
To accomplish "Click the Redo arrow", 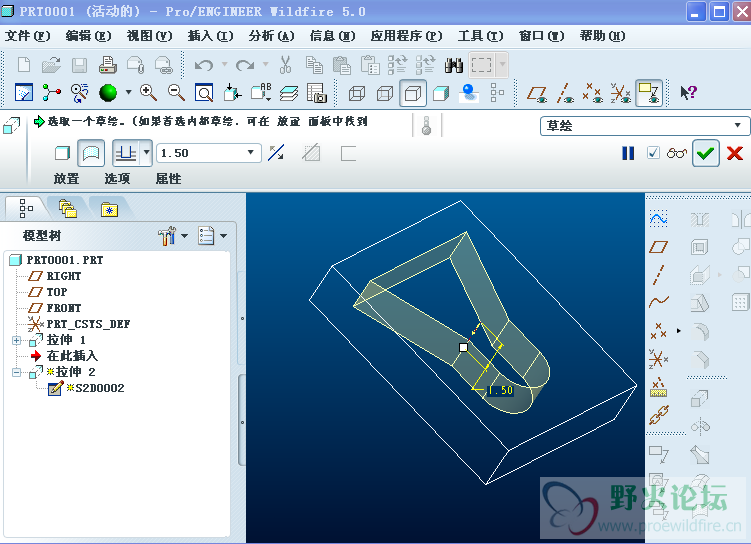I will [245, 65].
